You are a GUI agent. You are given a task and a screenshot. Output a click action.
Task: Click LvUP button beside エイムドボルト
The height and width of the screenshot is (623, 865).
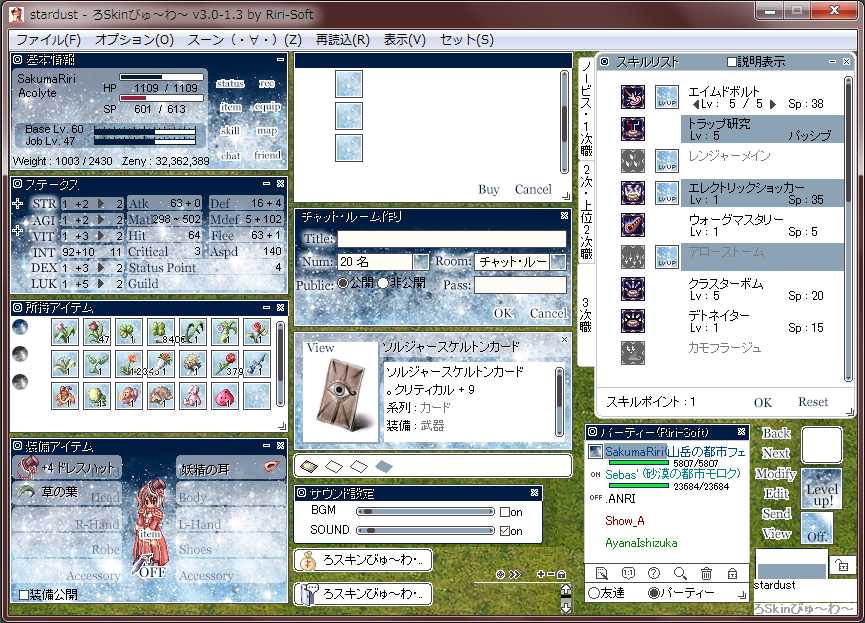point(666,97)
